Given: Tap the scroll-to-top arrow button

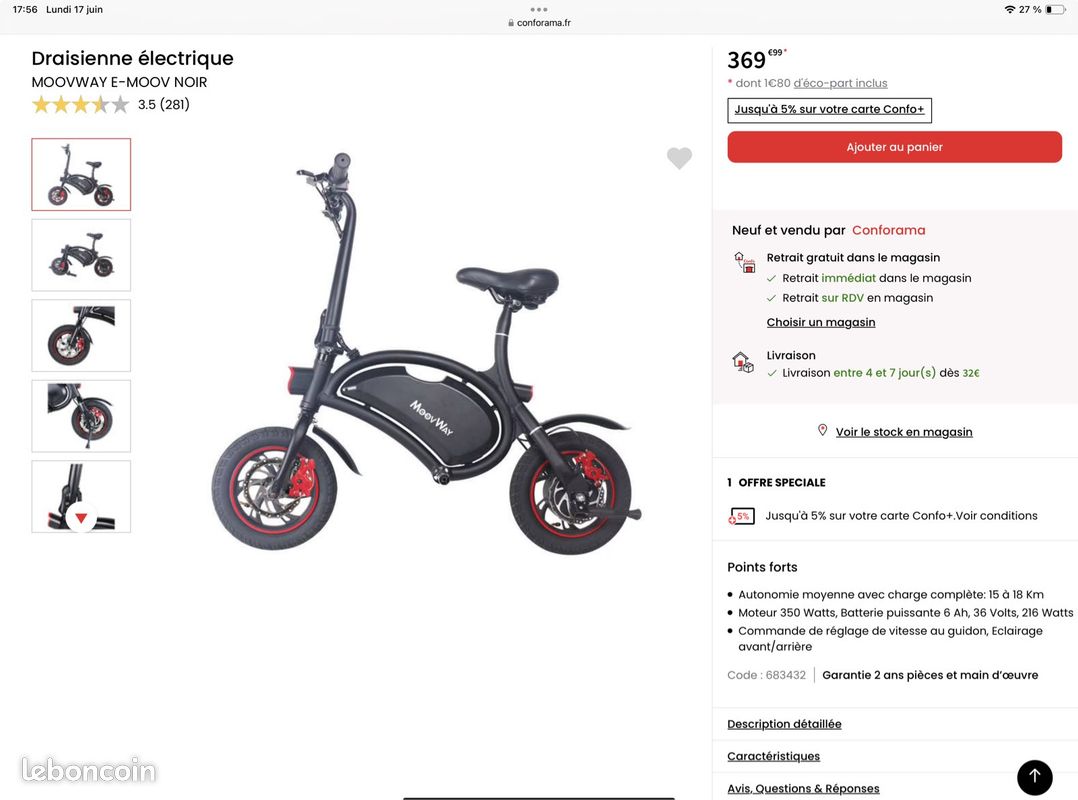Looking at the screenshot, I should [1034, 777].
